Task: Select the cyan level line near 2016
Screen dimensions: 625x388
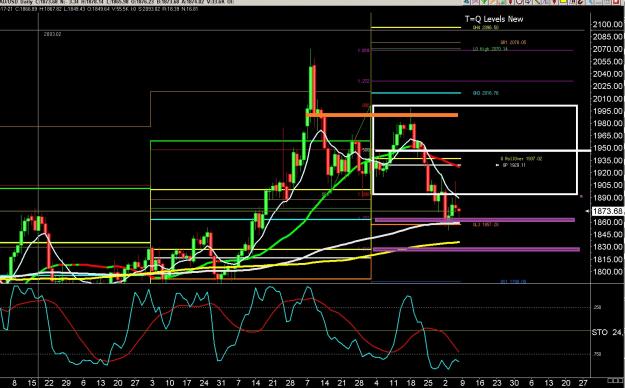Action: (416, 93)
